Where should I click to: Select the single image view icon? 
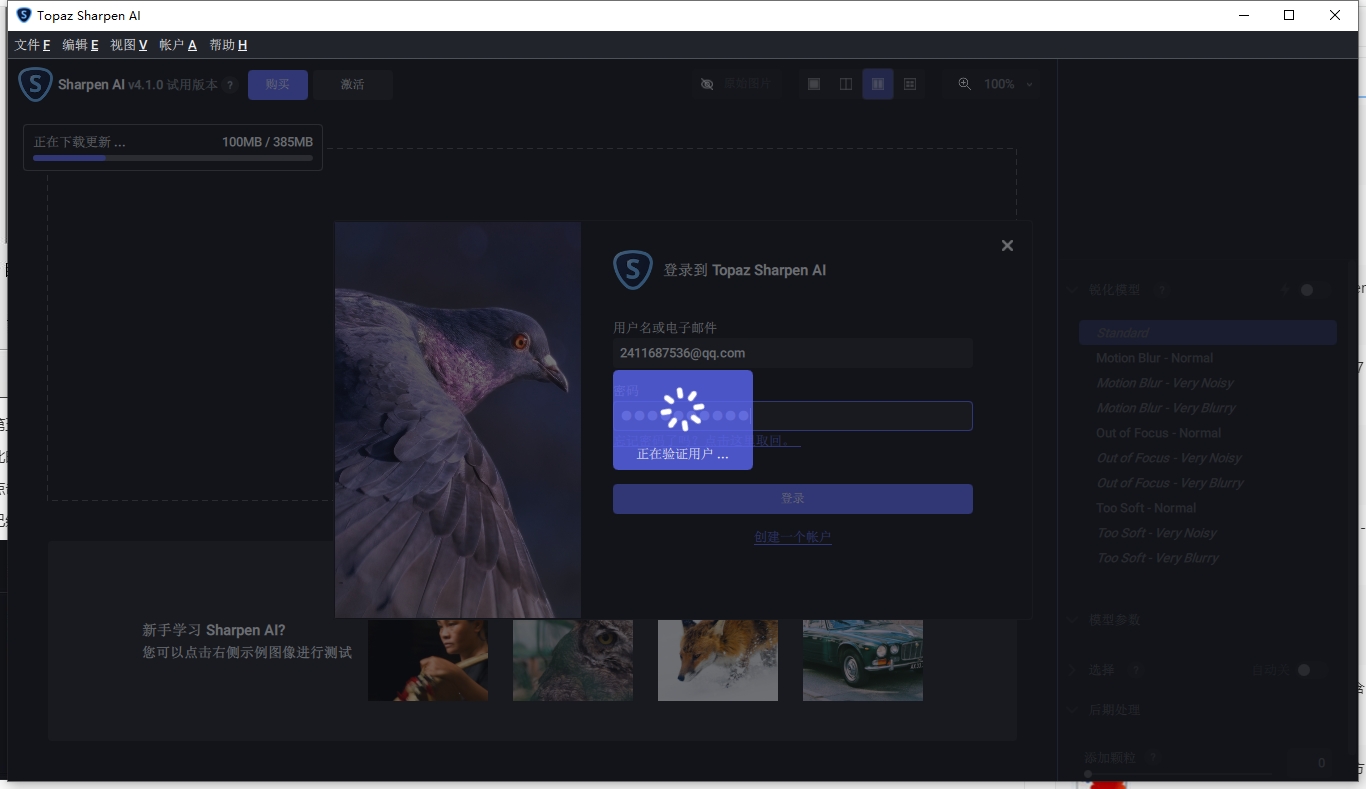[814, 84]
